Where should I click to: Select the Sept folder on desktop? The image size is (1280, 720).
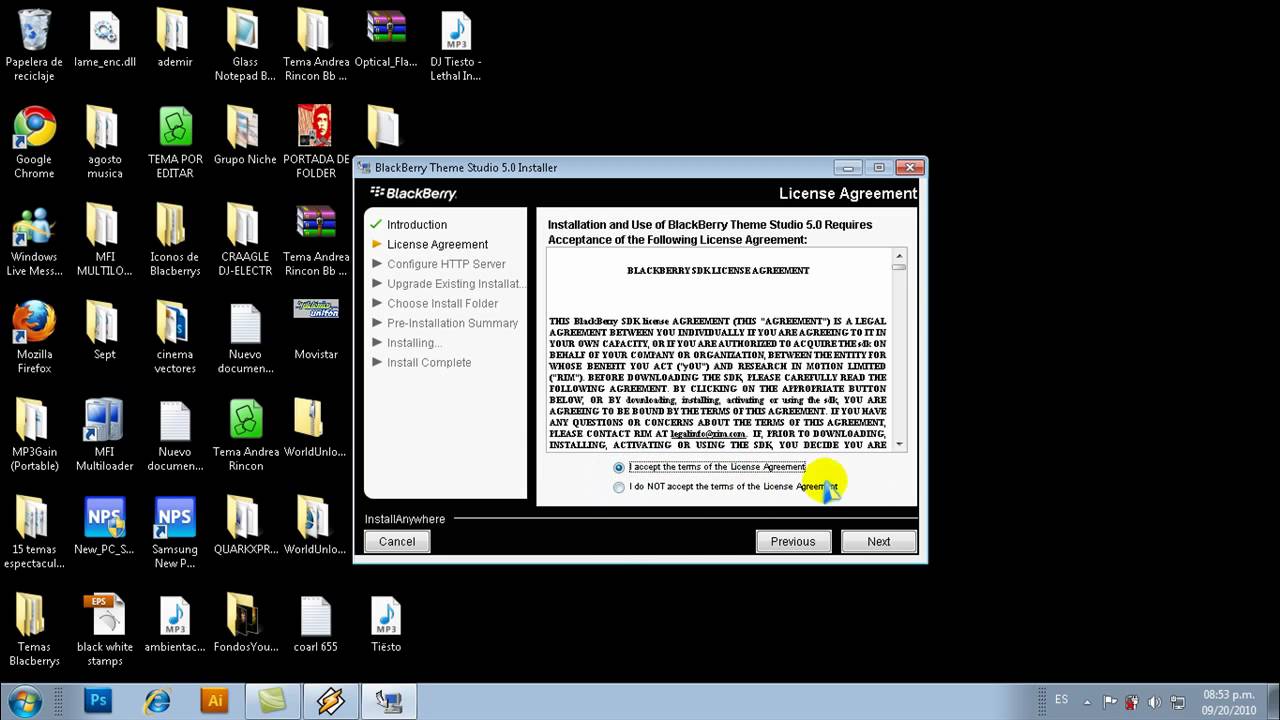(x=105, y=331)
